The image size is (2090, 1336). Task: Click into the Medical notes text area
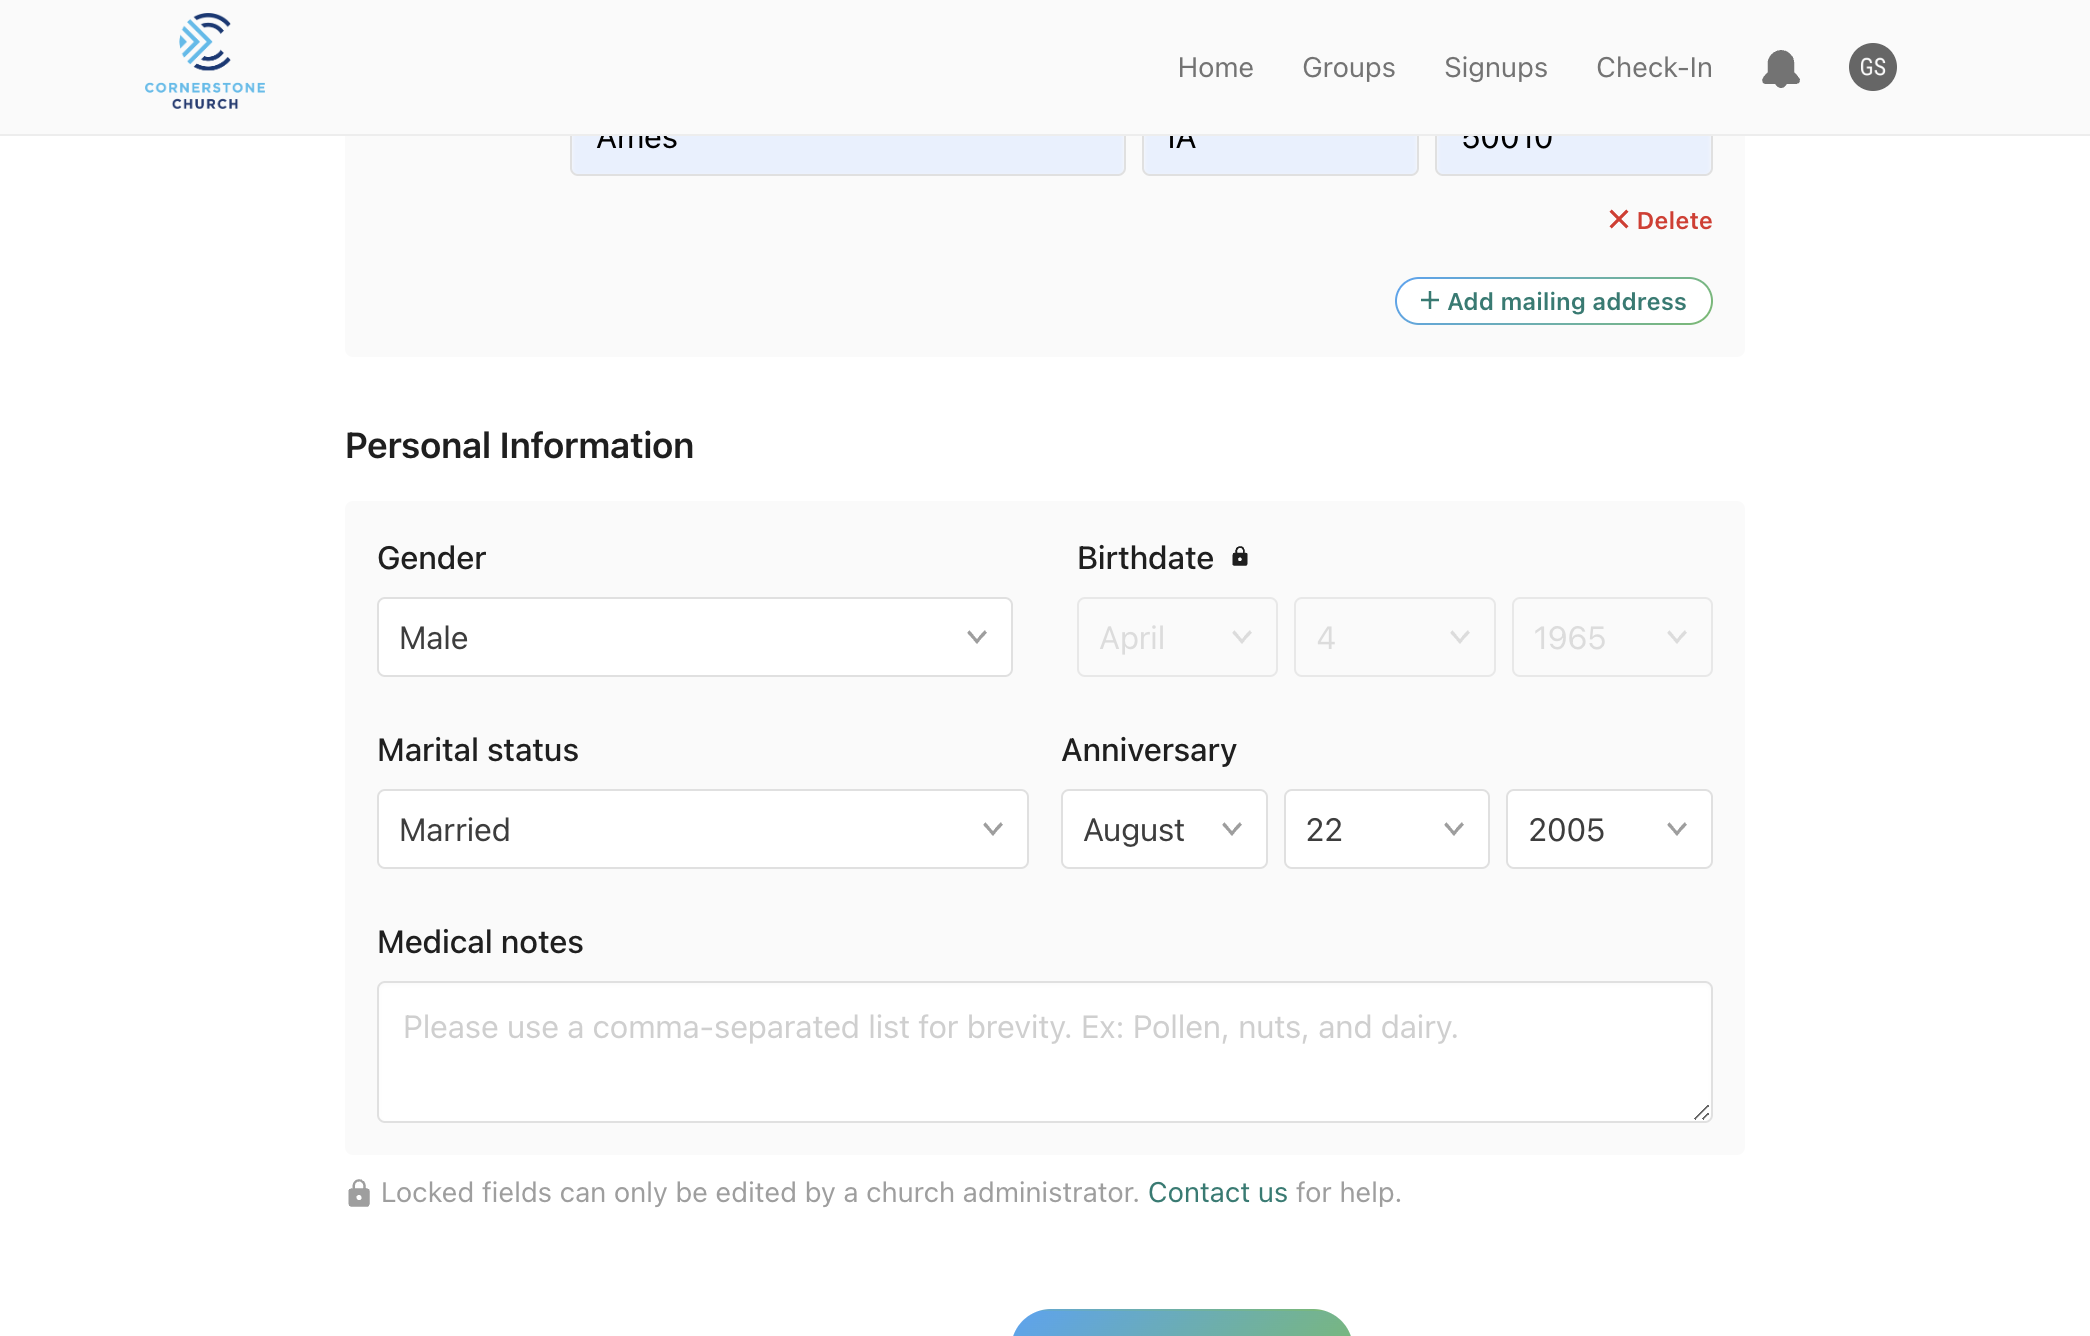(1044, 1052)
